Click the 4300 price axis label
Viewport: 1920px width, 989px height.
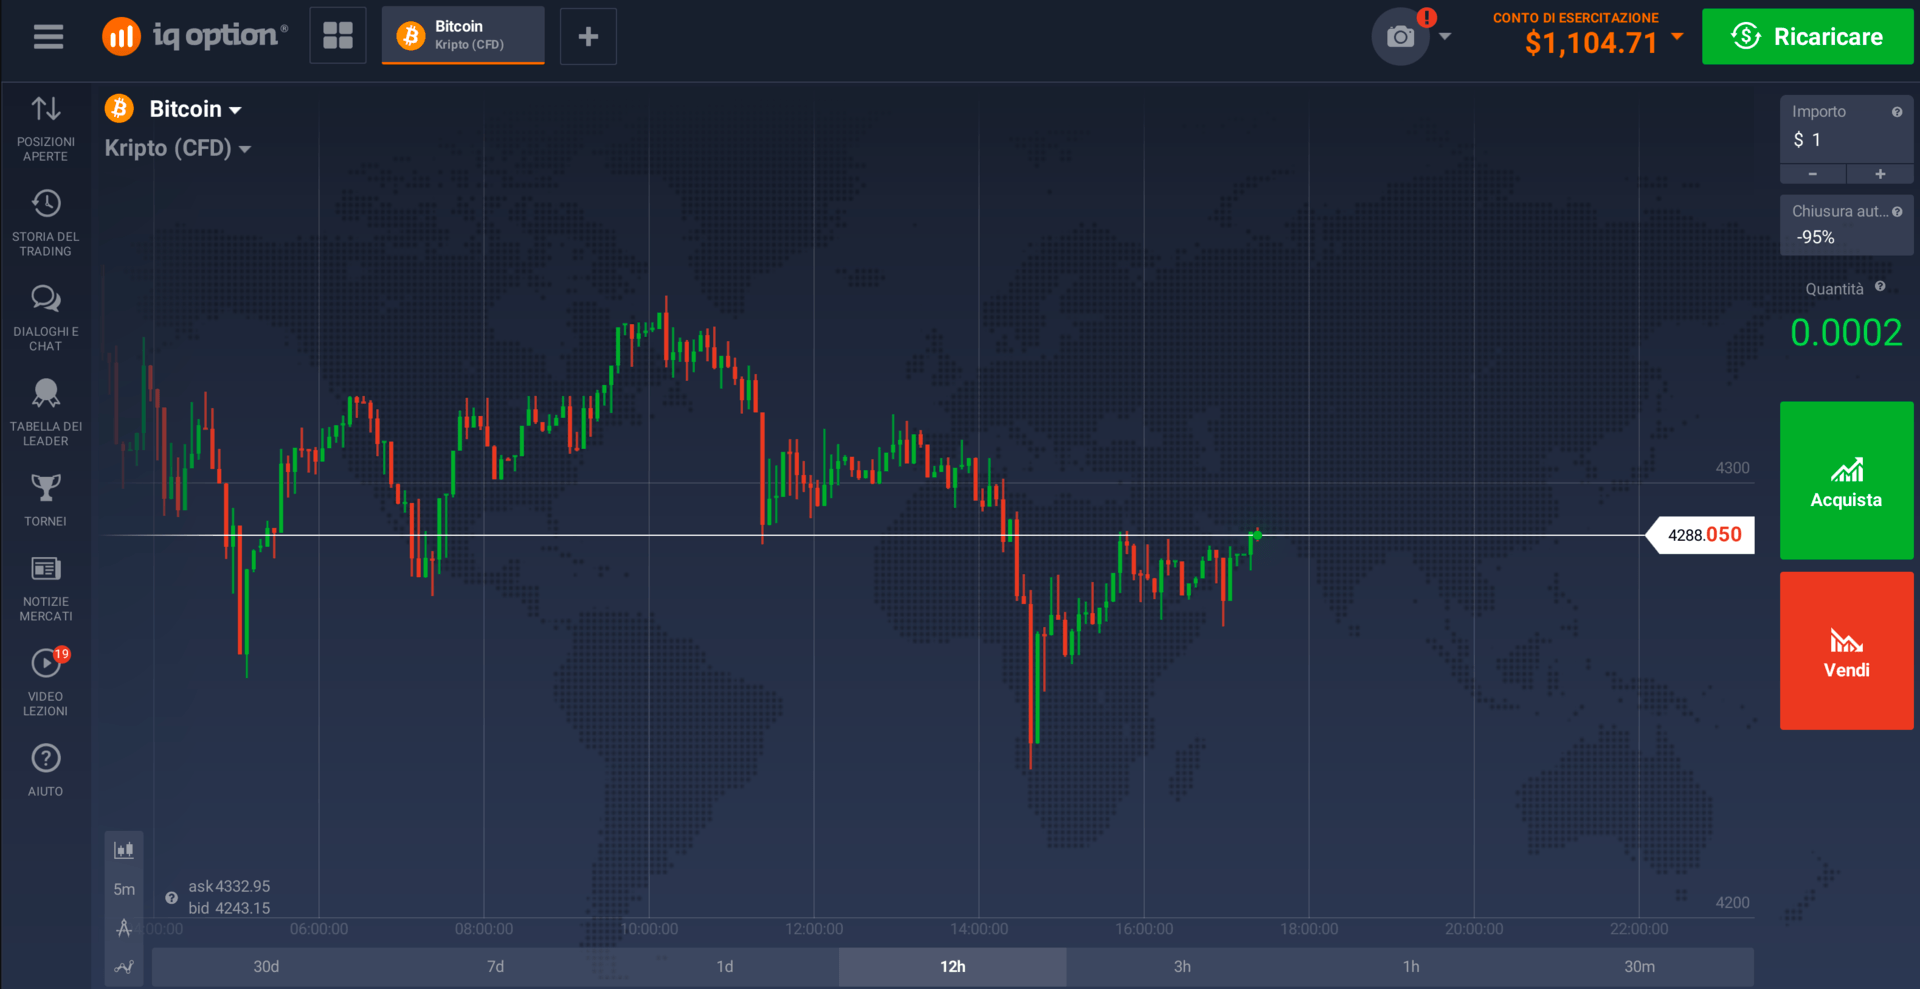(1733, 468)
